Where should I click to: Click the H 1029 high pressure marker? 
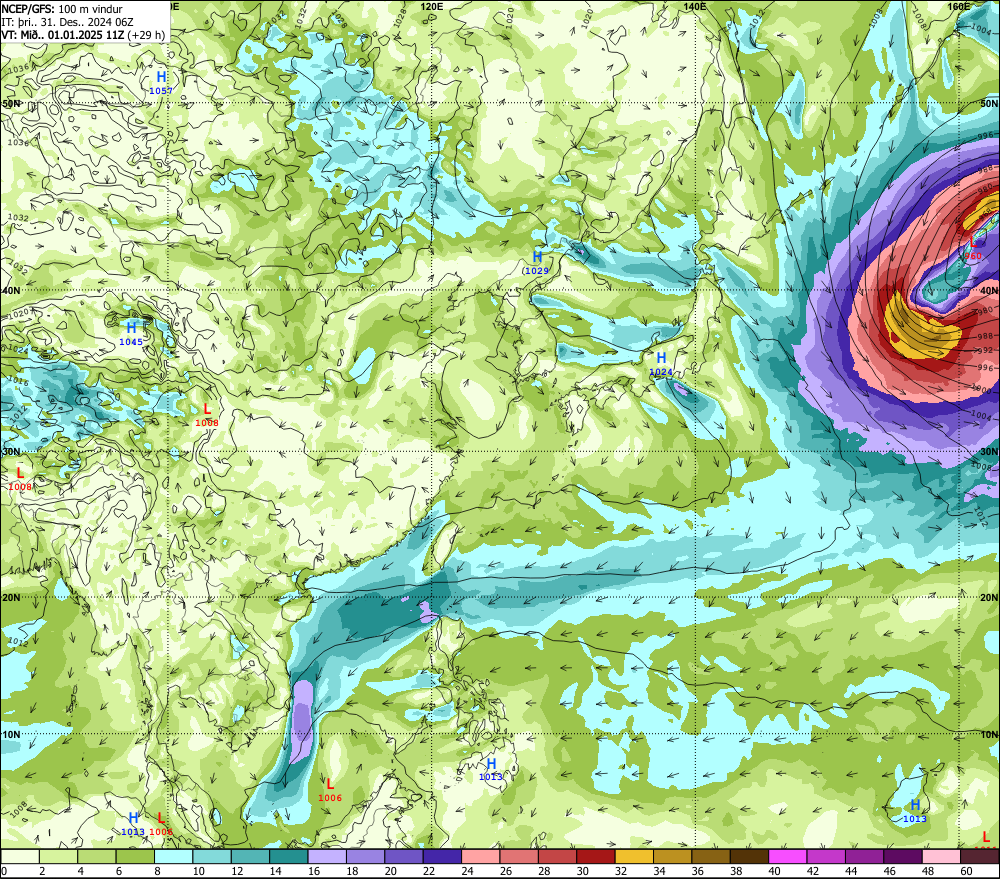click(x=537, y=262)
